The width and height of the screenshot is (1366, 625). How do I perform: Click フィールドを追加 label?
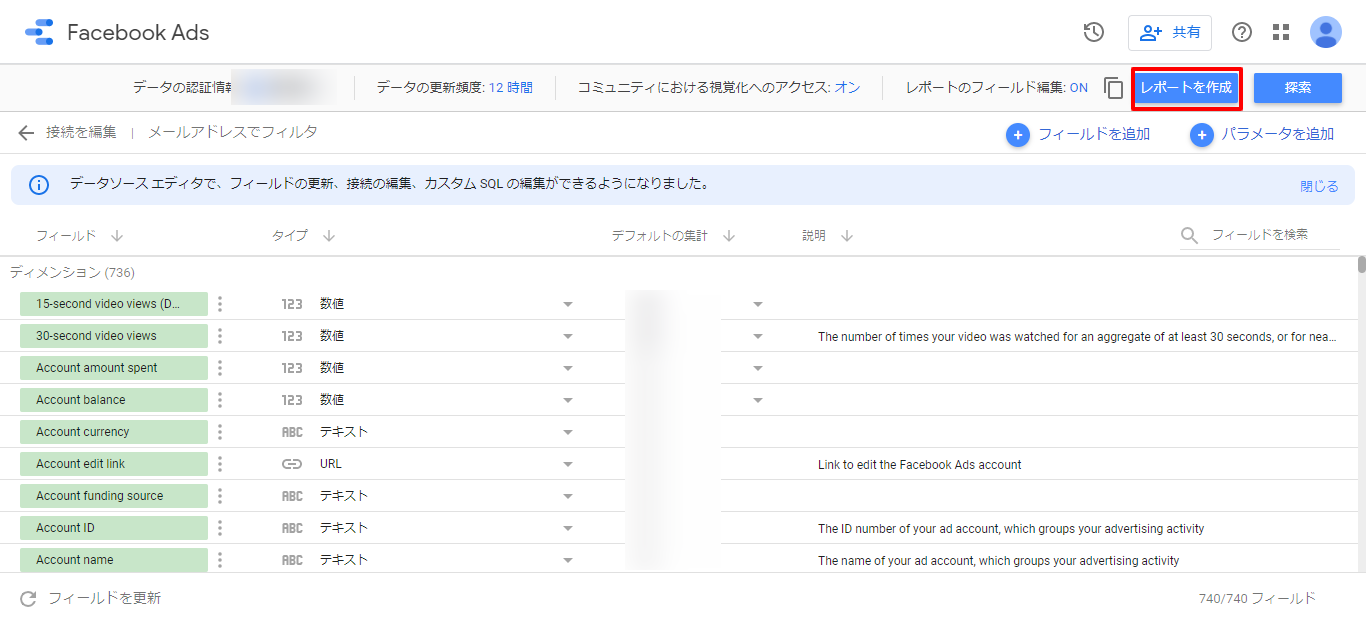click(1094, 134)
